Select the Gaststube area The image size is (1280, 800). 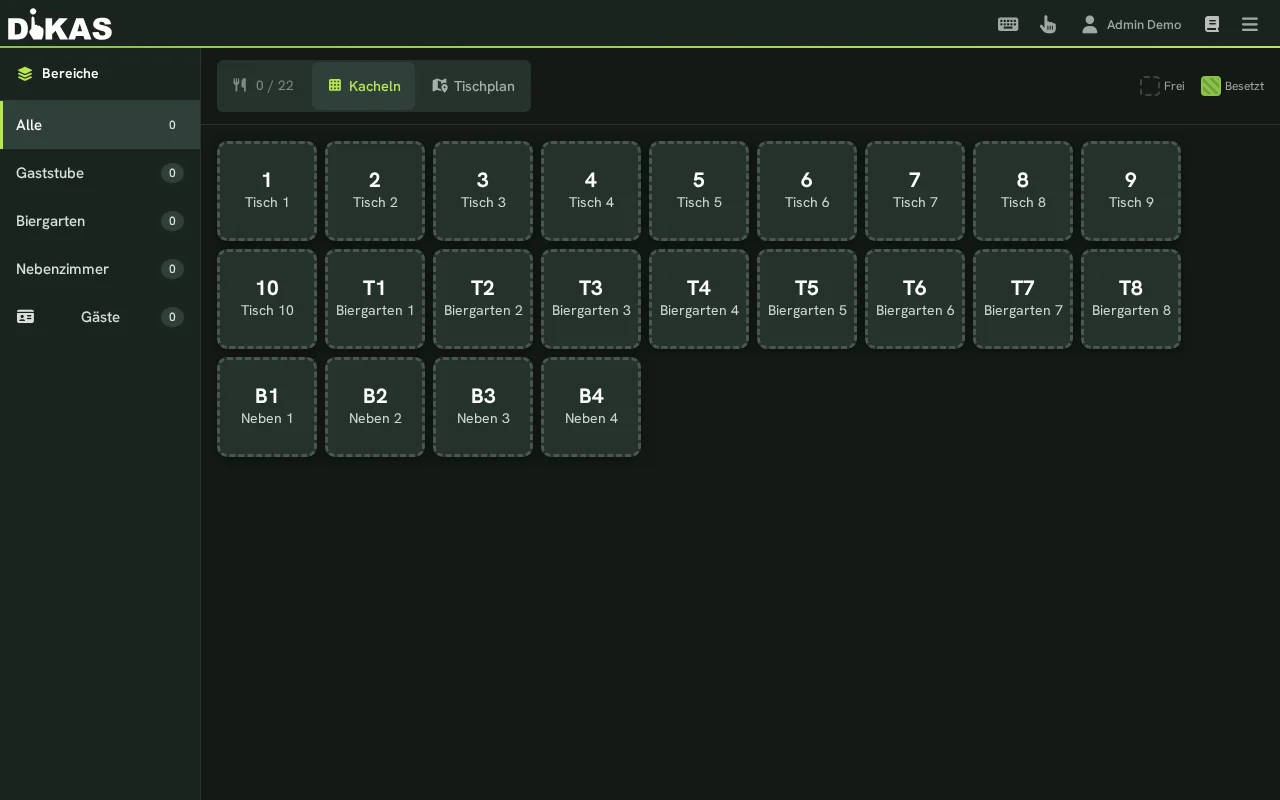point(100,173)
